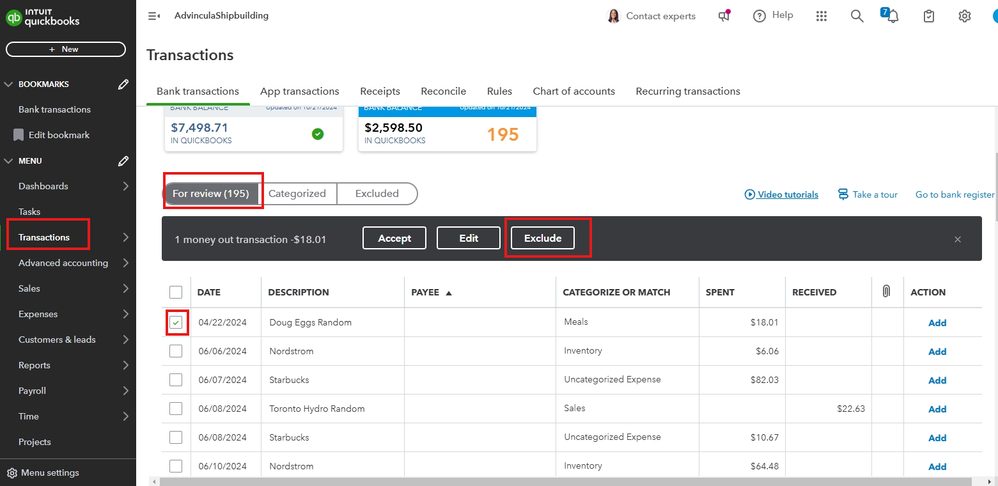The height and width of the screenshot is (486, 998).
Task: Check the Starbucks $10.67 row
Action: [x=176, y=438]
